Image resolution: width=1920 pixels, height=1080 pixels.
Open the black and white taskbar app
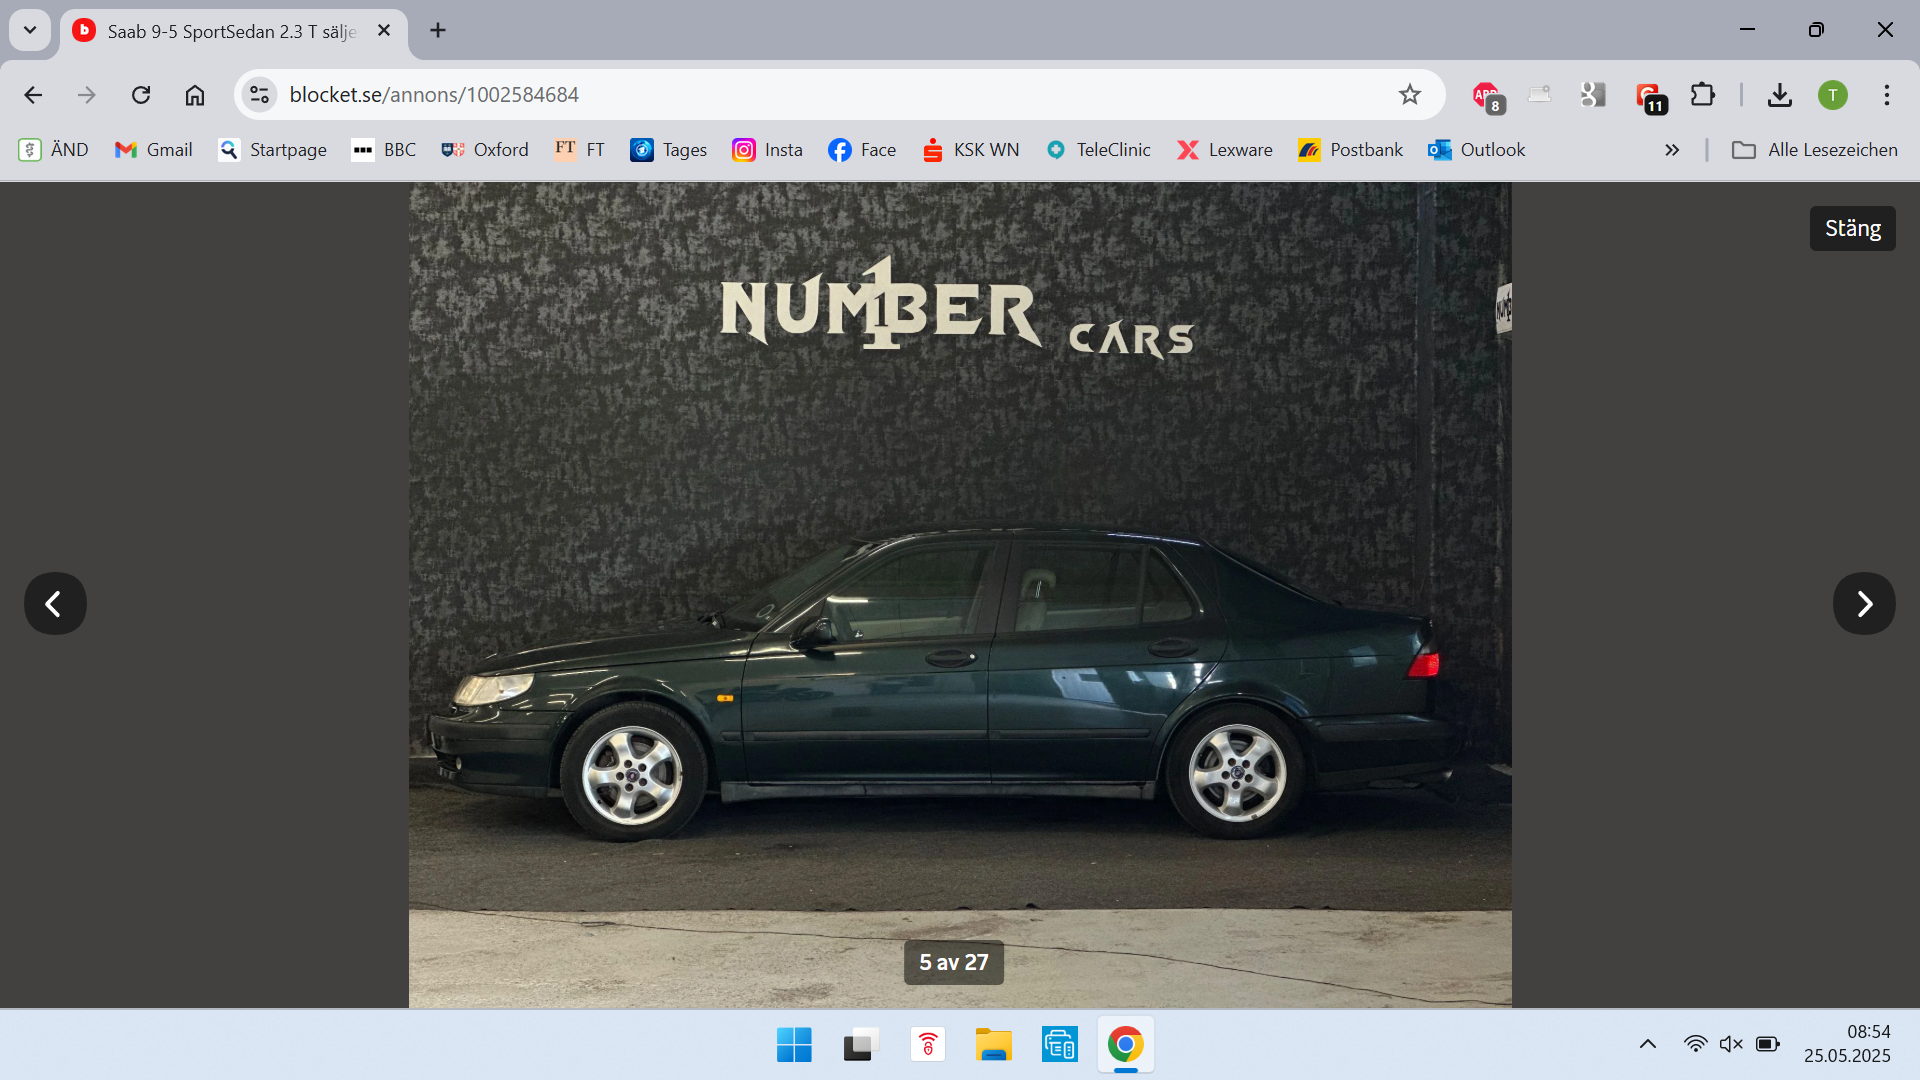pos(860,1045)
